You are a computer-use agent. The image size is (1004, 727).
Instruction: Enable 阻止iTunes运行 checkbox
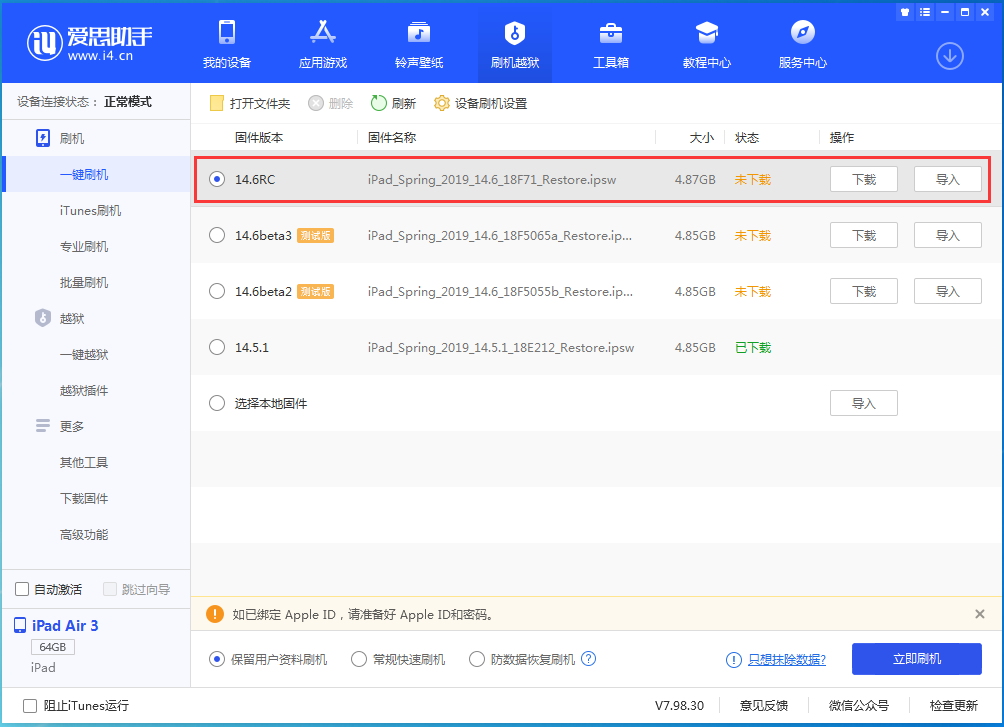(29, 705)
